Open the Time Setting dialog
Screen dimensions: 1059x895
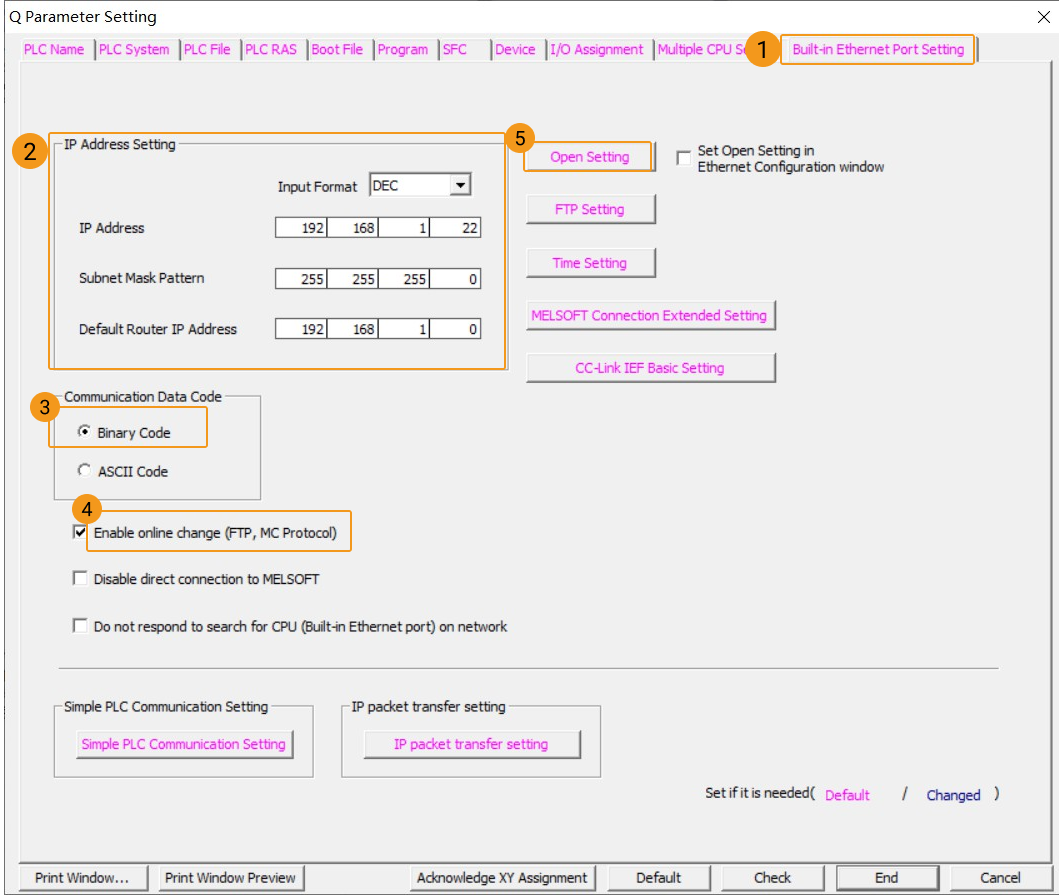[x=590, y=262]
